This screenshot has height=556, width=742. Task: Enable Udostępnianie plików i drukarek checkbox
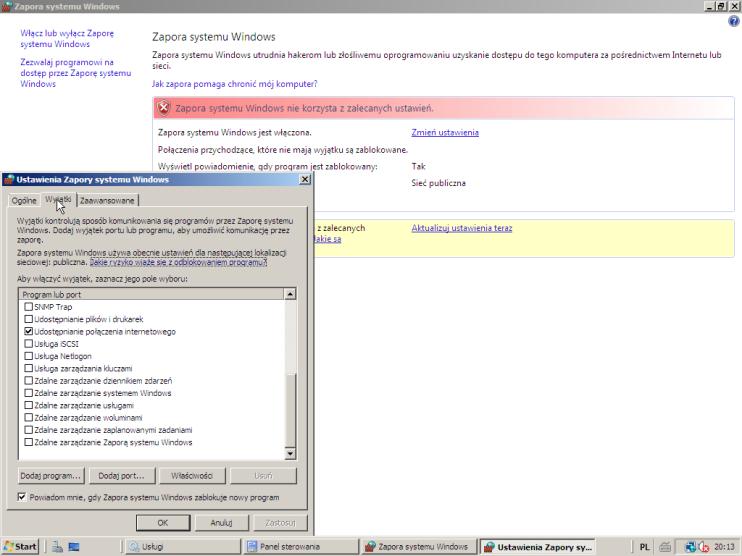coord(28,319)
